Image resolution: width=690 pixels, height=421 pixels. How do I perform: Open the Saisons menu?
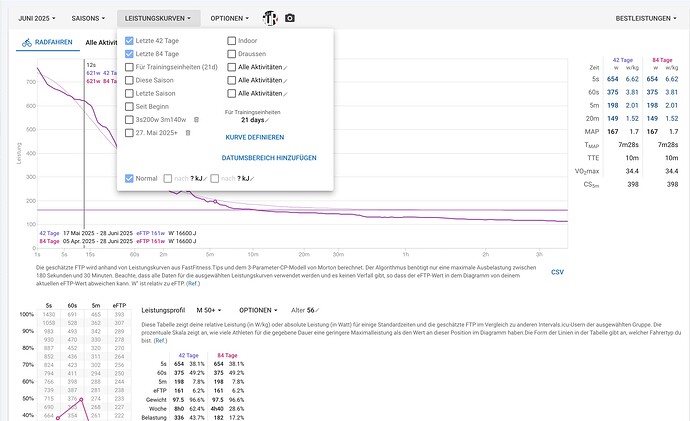(86, 18)
